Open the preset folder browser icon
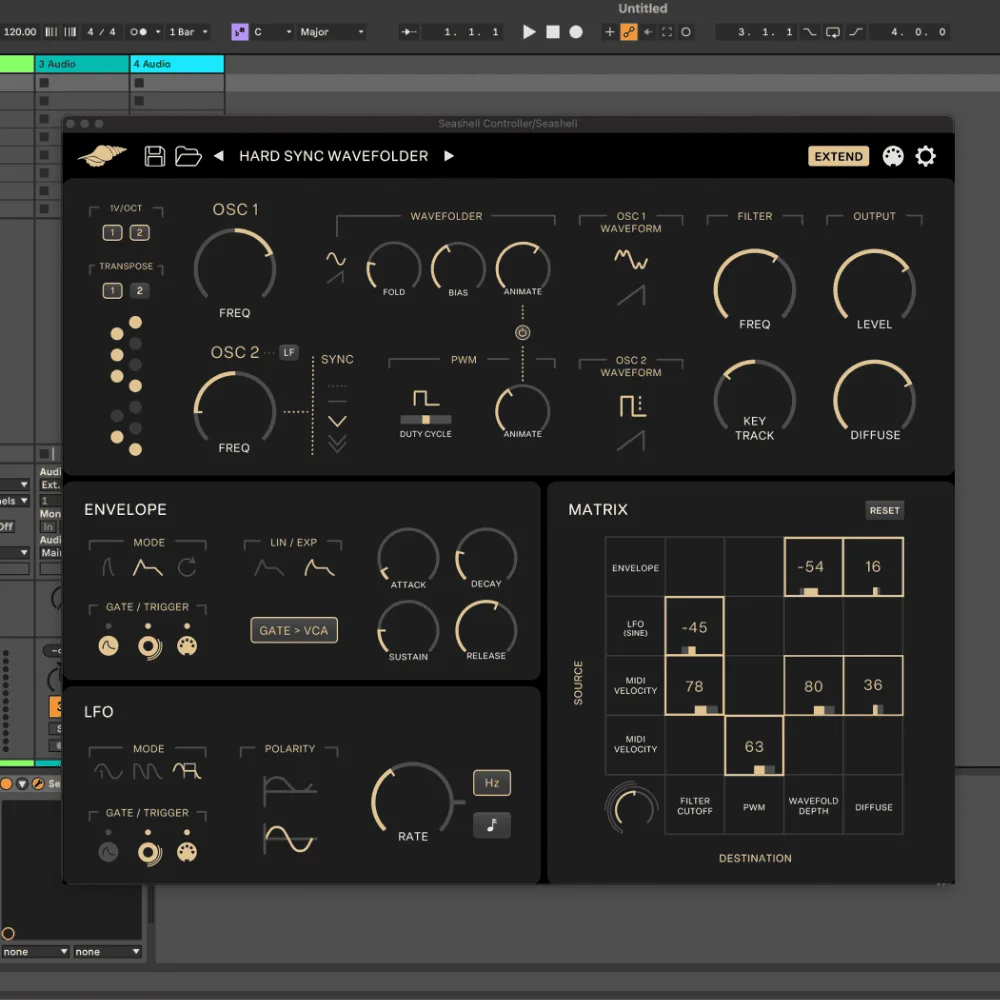Image resolution: width=1000 pixels, height=1000 pixels. (188, 156)
